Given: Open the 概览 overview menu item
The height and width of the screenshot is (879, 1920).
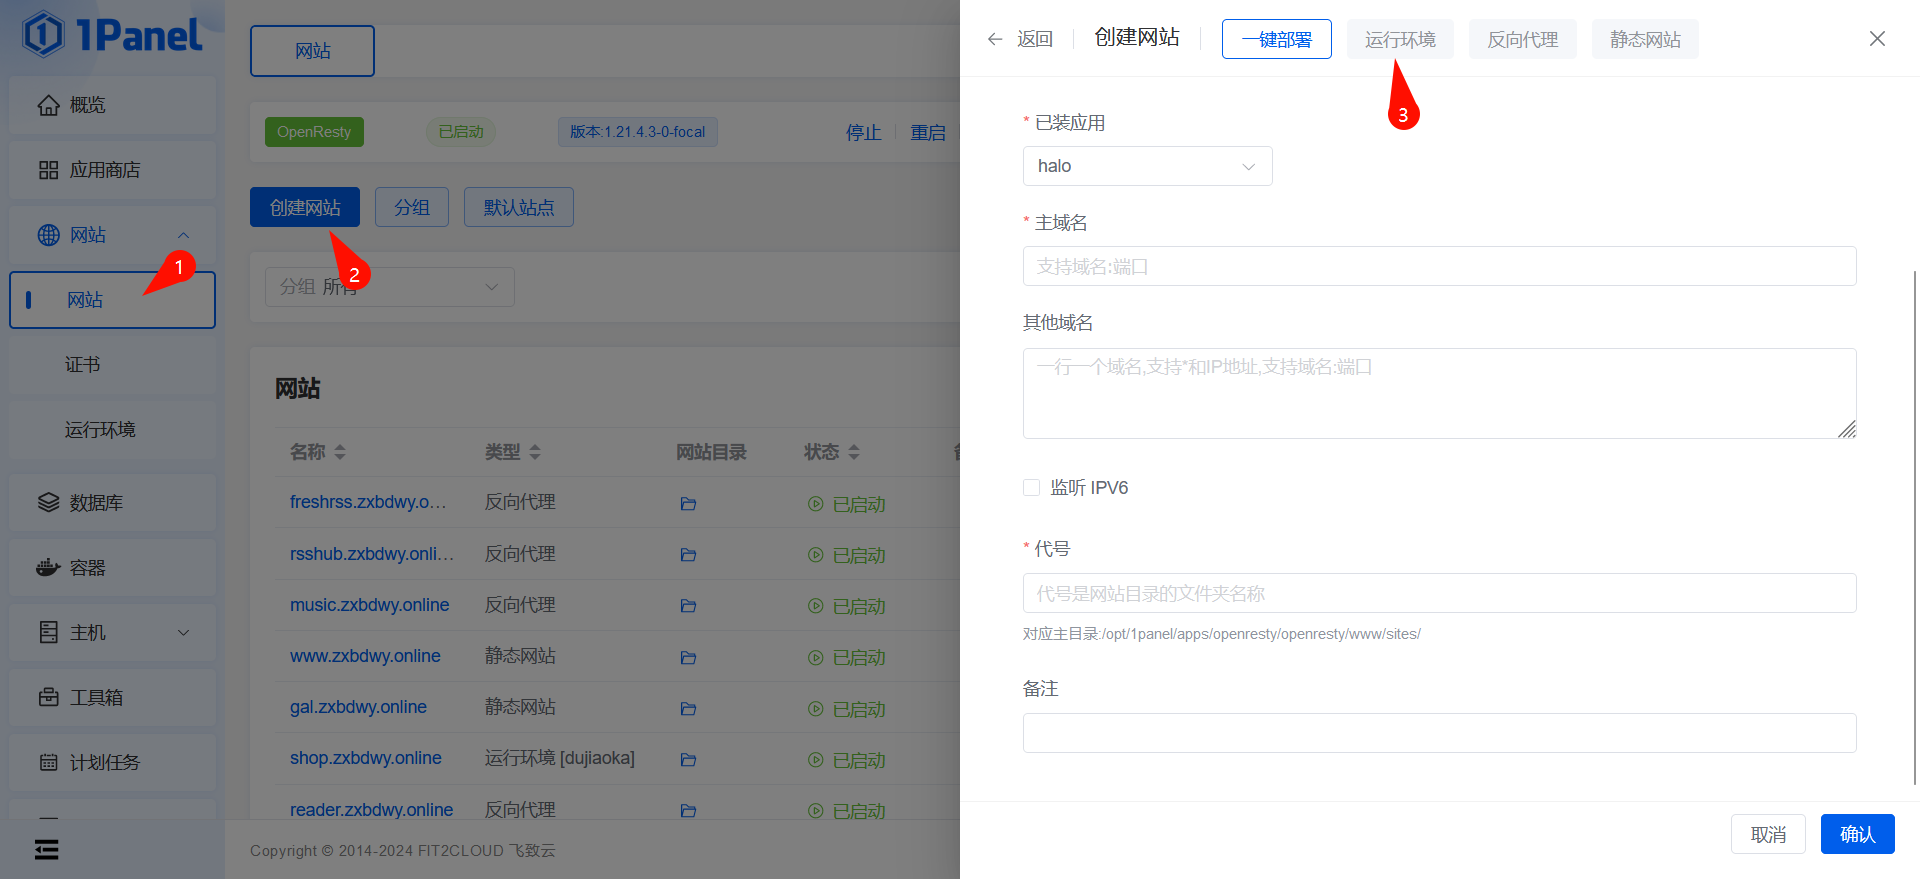Looking at the screenshot, I should point(112,105).
